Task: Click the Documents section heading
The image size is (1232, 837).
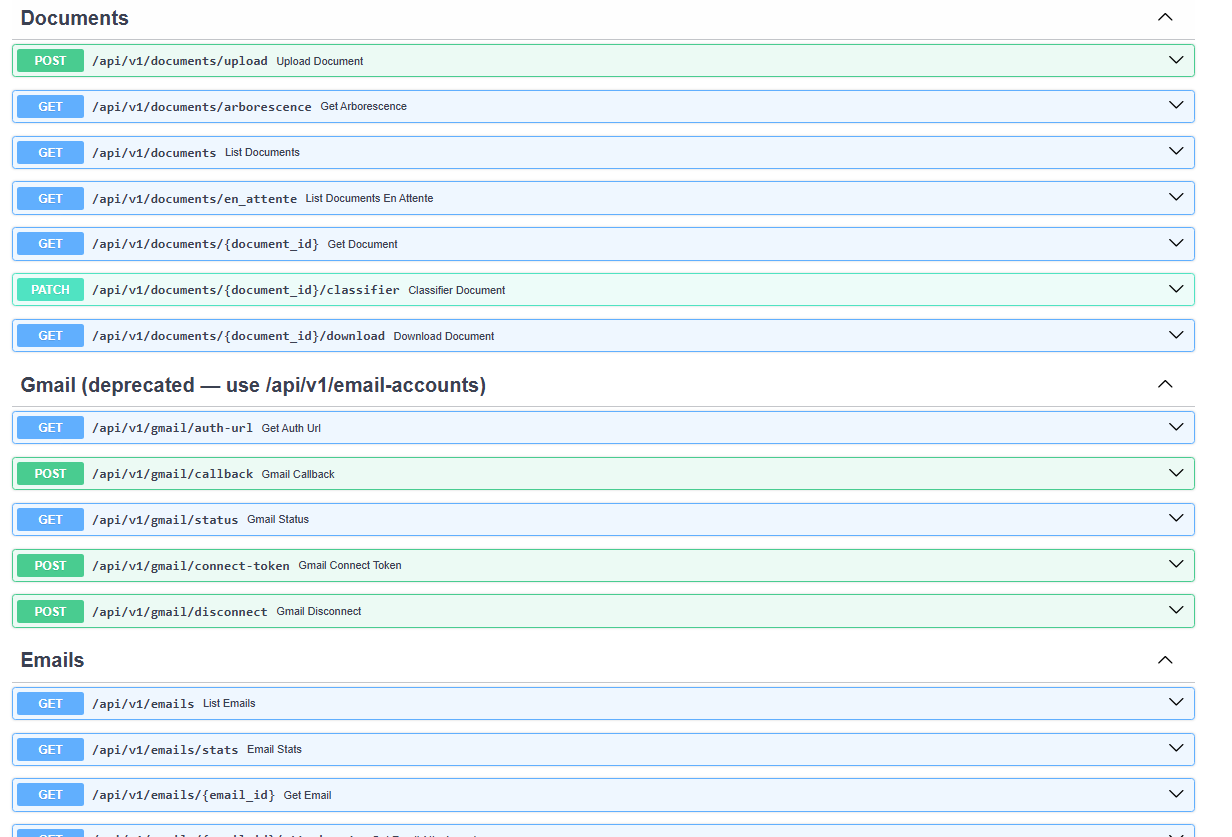Action: [75, 18]
